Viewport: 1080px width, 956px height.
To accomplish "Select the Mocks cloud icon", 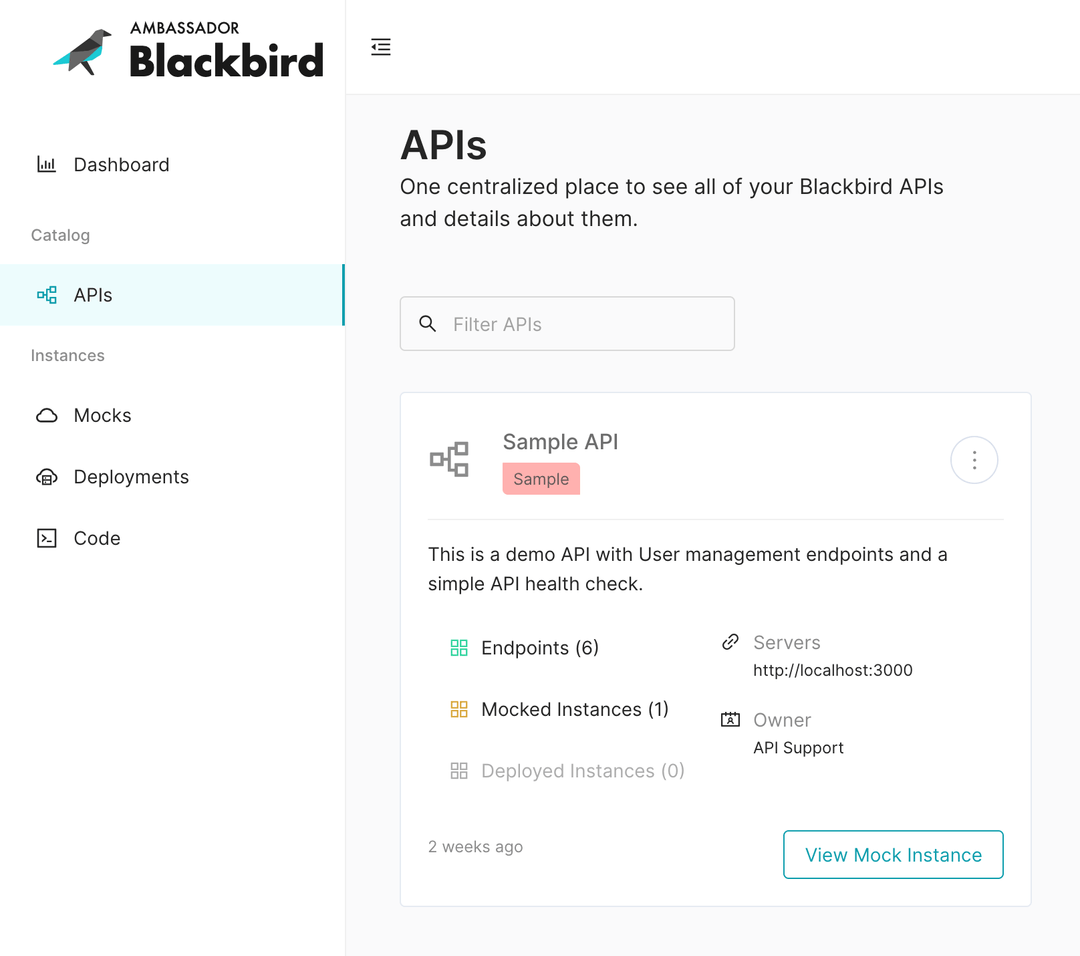I will click(47, 415).
